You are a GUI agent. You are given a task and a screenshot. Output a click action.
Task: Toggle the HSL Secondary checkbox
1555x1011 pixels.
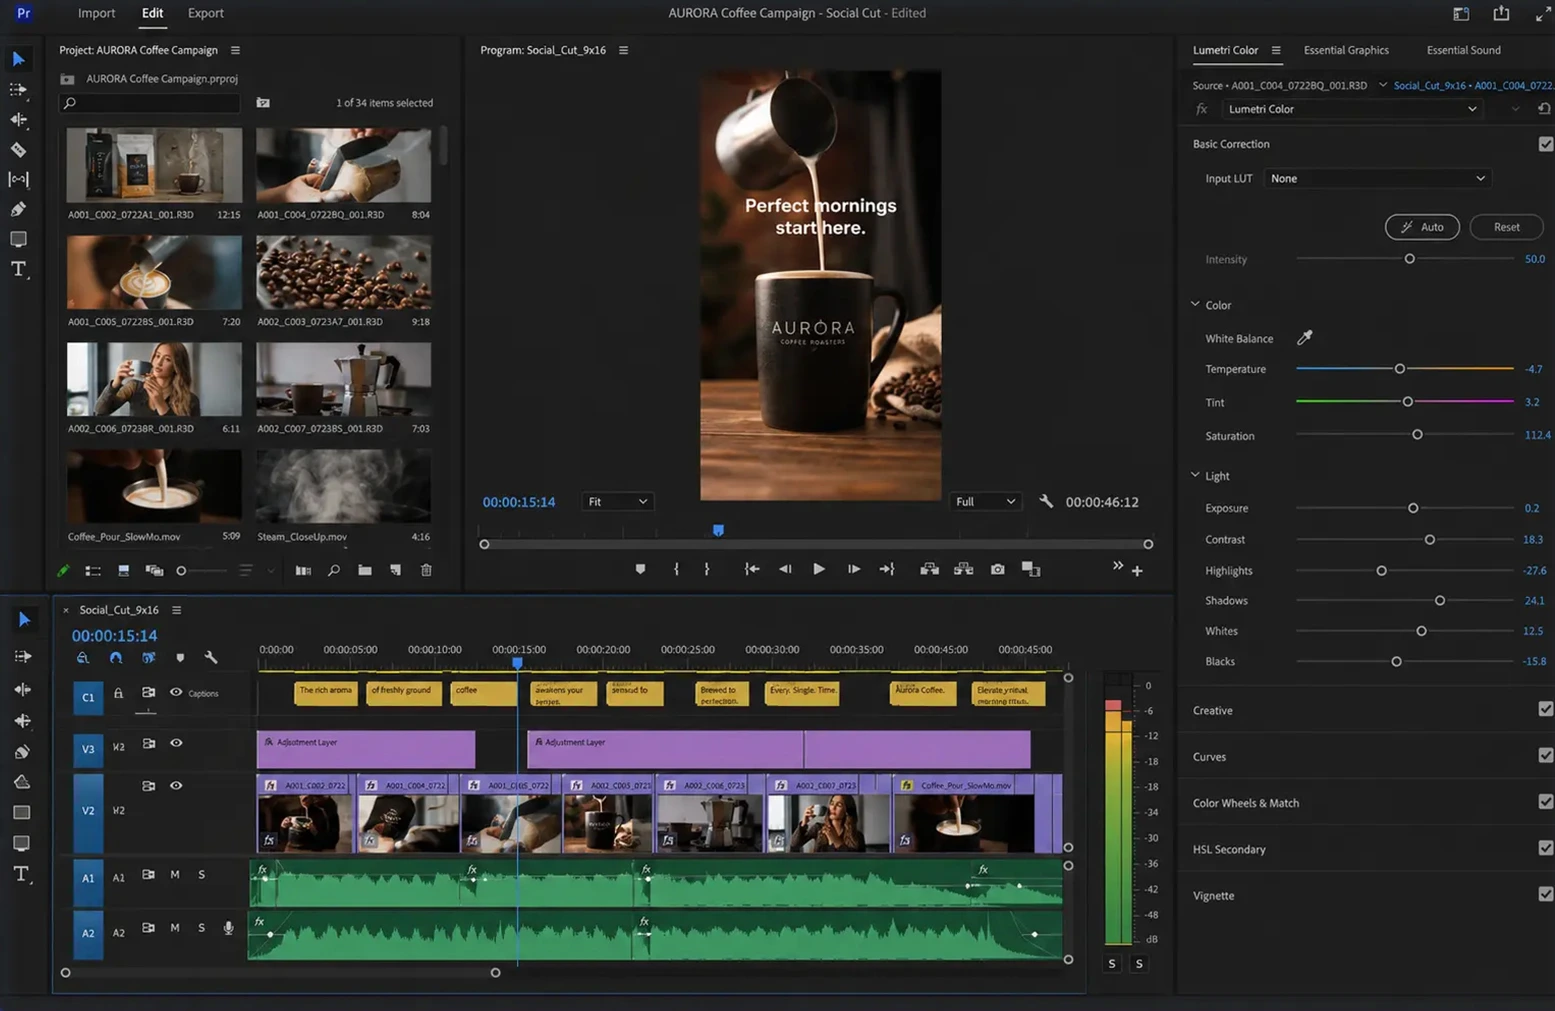click(1546, 848)
